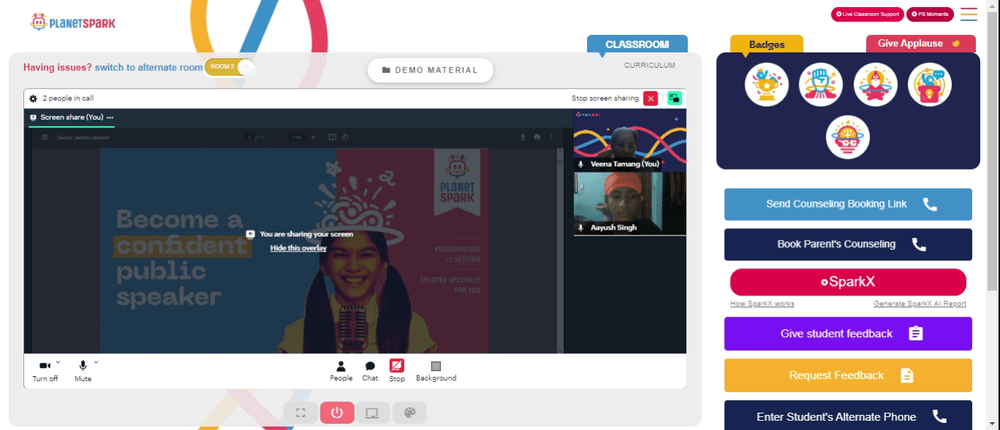Open How SparkX works link
This screenshot has height=430, width=1000.
[x=762, y=304]
